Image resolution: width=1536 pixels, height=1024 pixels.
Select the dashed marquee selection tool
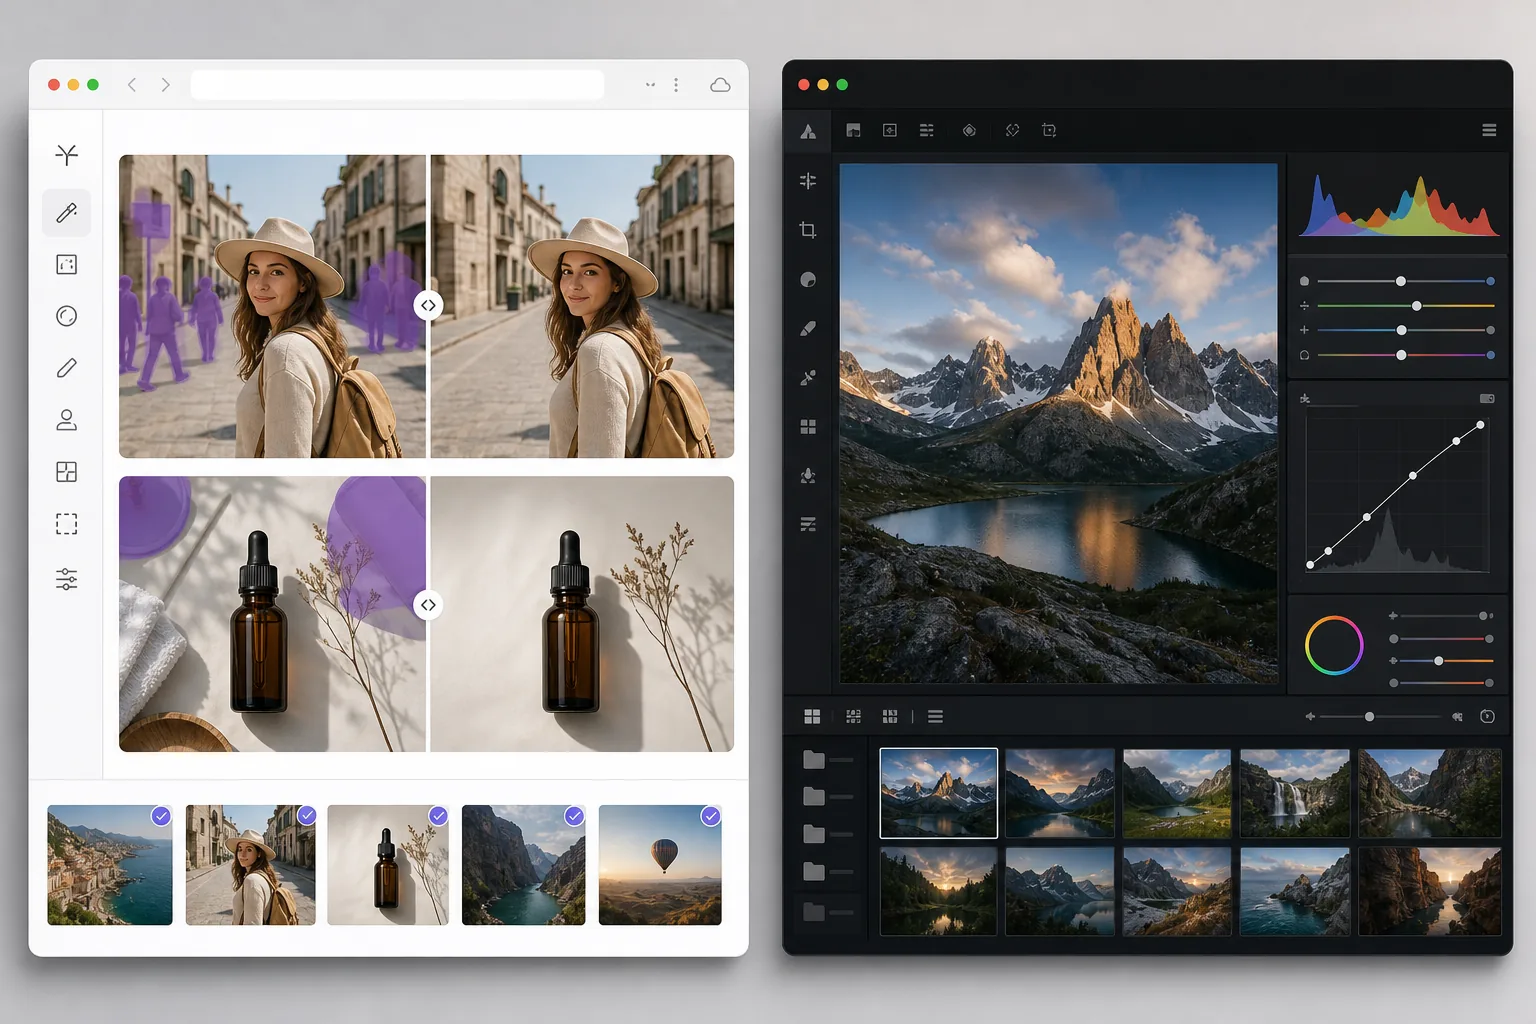[x=66, y=524]
